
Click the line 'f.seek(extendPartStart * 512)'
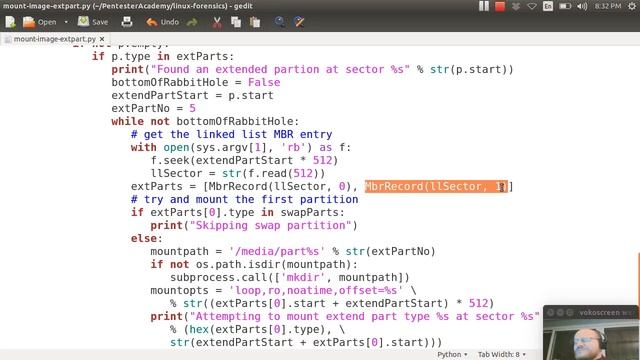pos(244,160)
